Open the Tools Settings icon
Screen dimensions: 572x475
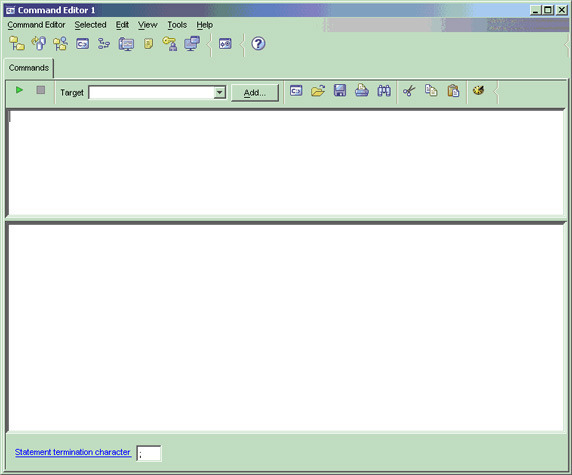(225, 44)
